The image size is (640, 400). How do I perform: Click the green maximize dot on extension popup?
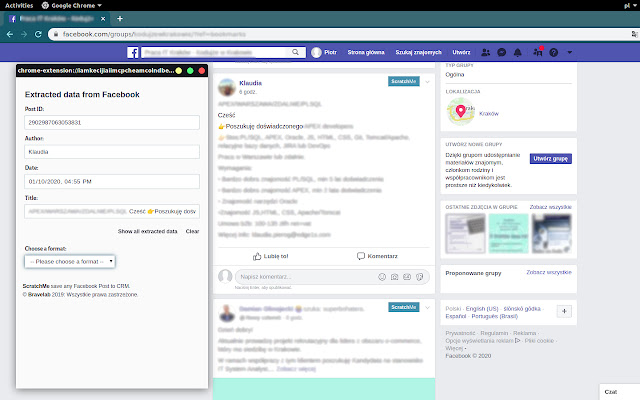[x=190, y=71]
